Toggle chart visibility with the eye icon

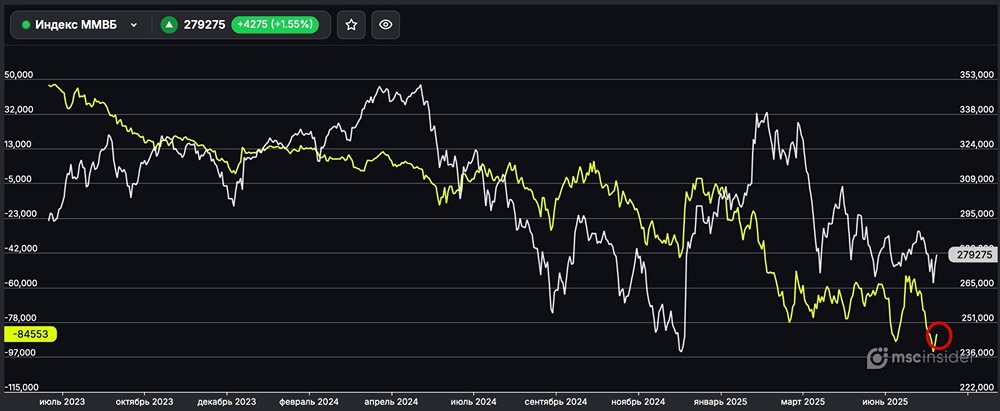[385, 25]
